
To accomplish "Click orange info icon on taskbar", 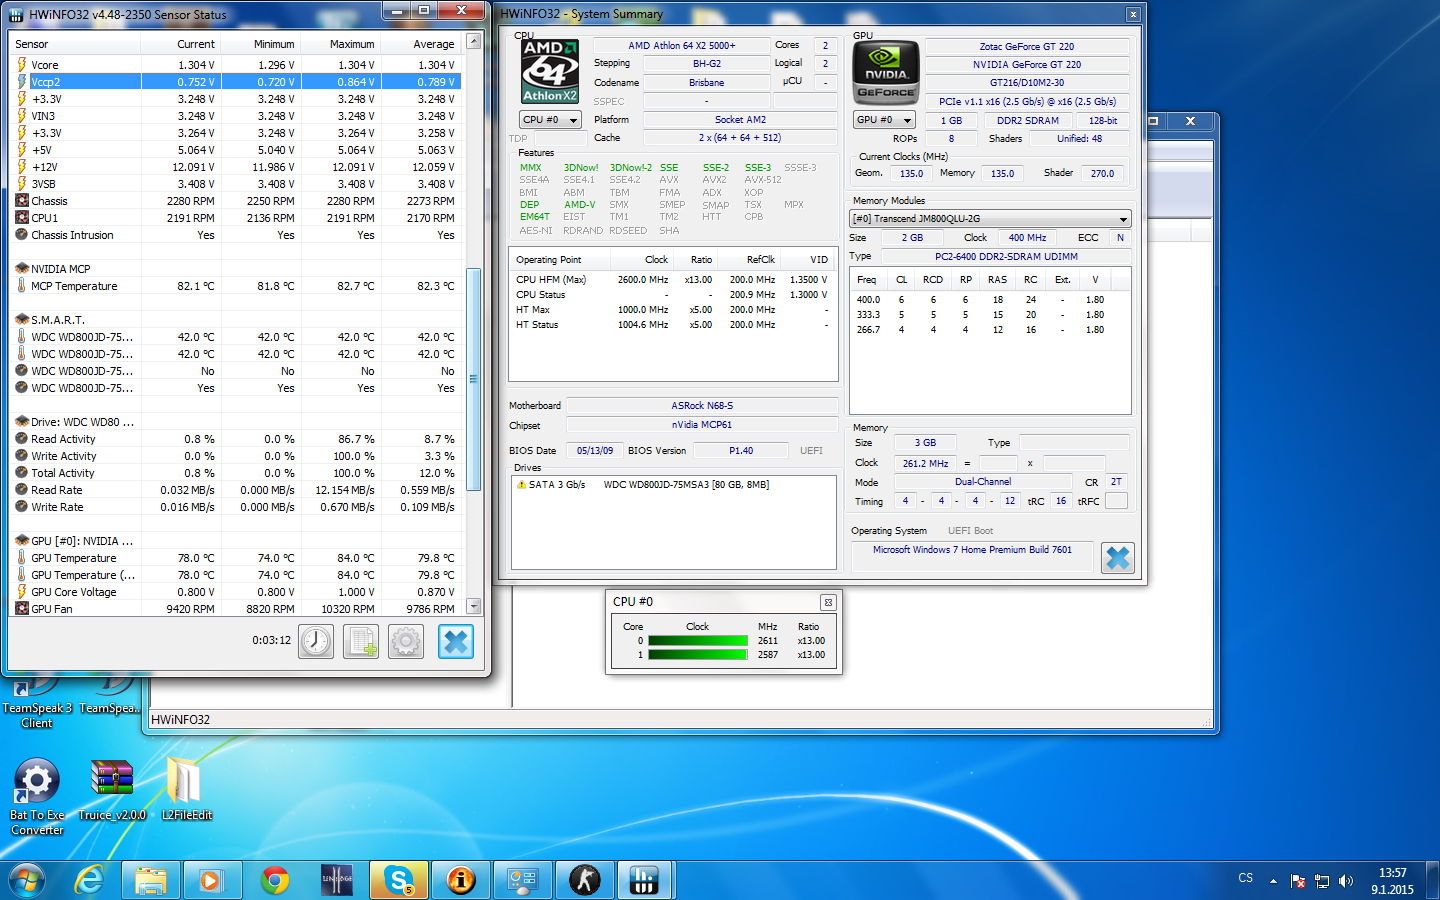I will (x=461, y=880).
